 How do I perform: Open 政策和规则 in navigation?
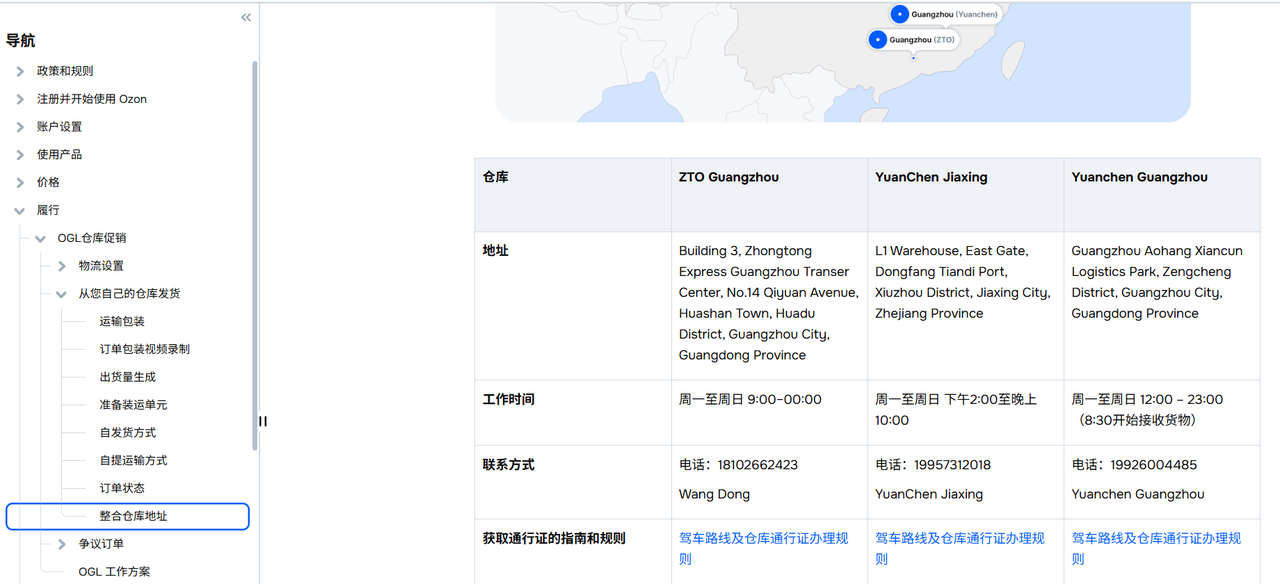65,71
